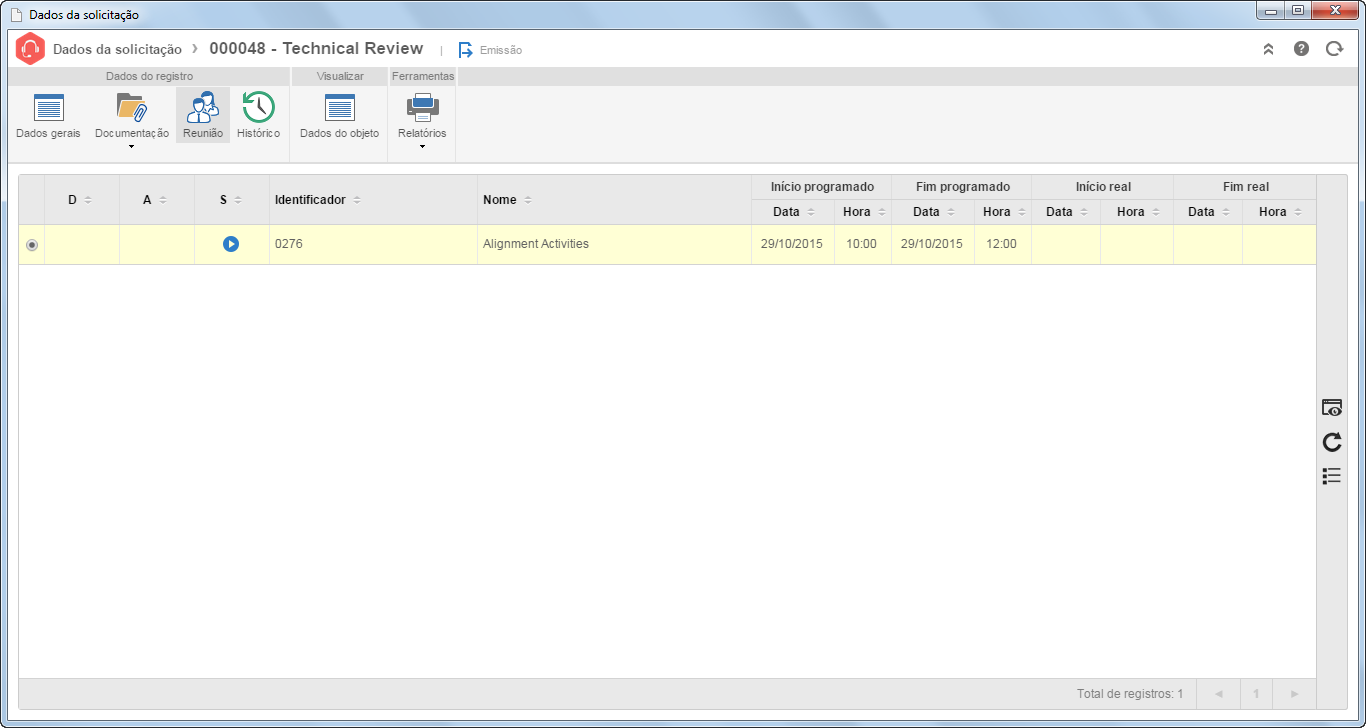Click the Emissão status icon

tap(465, 49)
